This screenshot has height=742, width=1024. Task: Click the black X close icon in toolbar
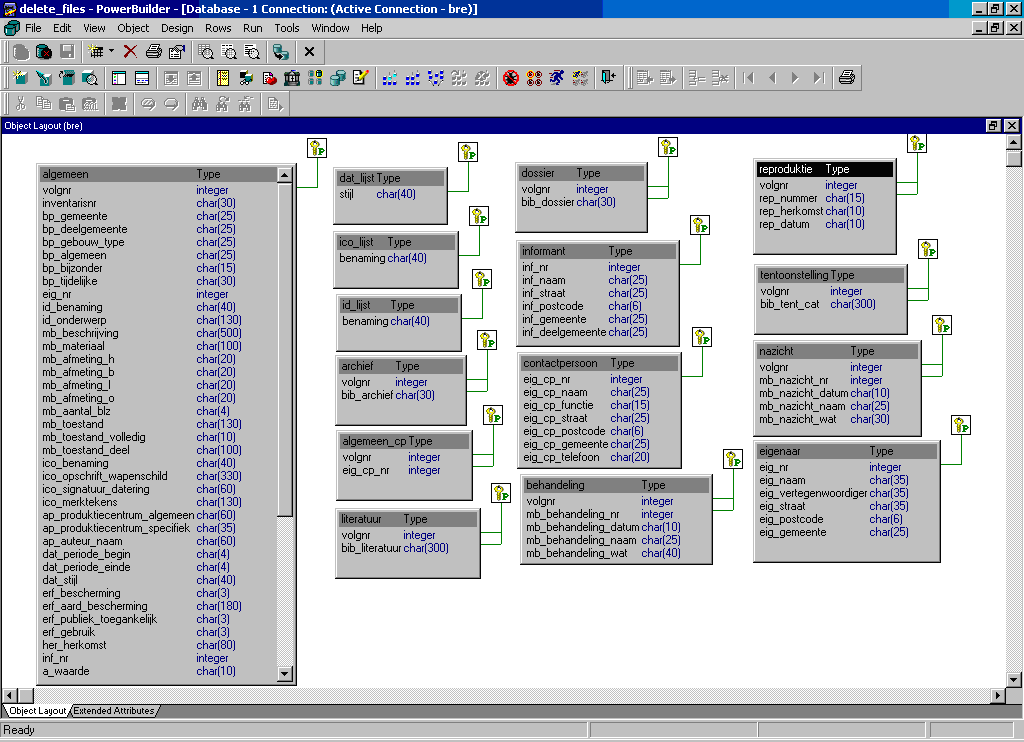tap(309, 51)
